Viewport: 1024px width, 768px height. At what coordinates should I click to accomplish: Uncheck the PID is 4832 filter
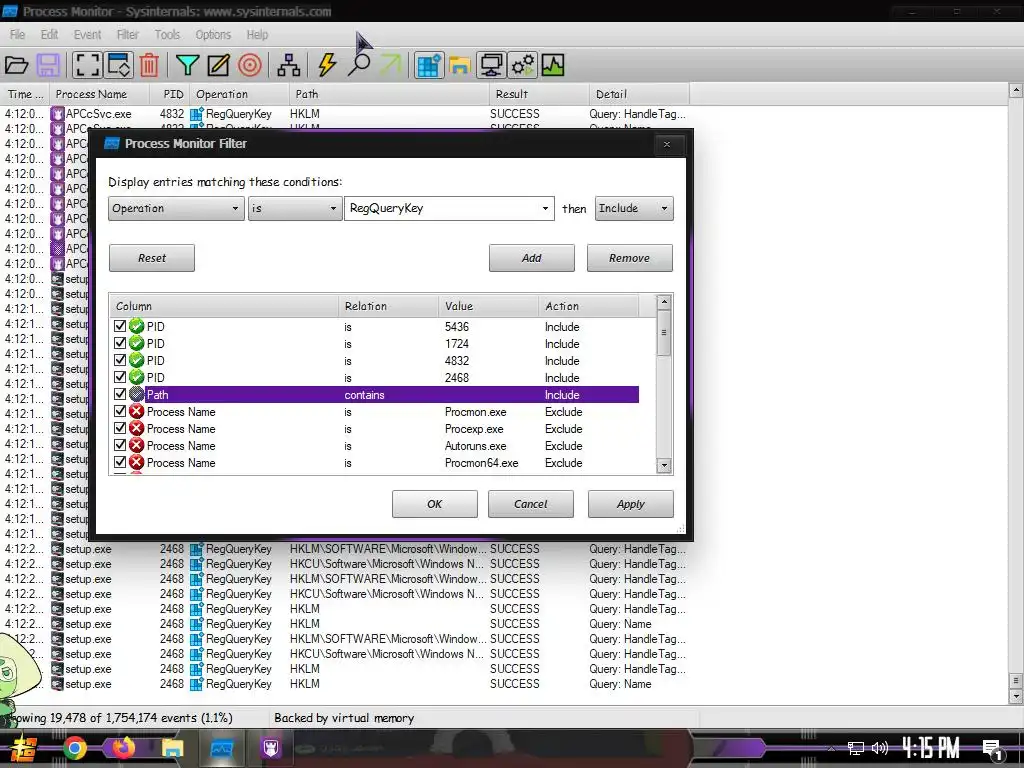pyautogui.click(x=120, y=360)
